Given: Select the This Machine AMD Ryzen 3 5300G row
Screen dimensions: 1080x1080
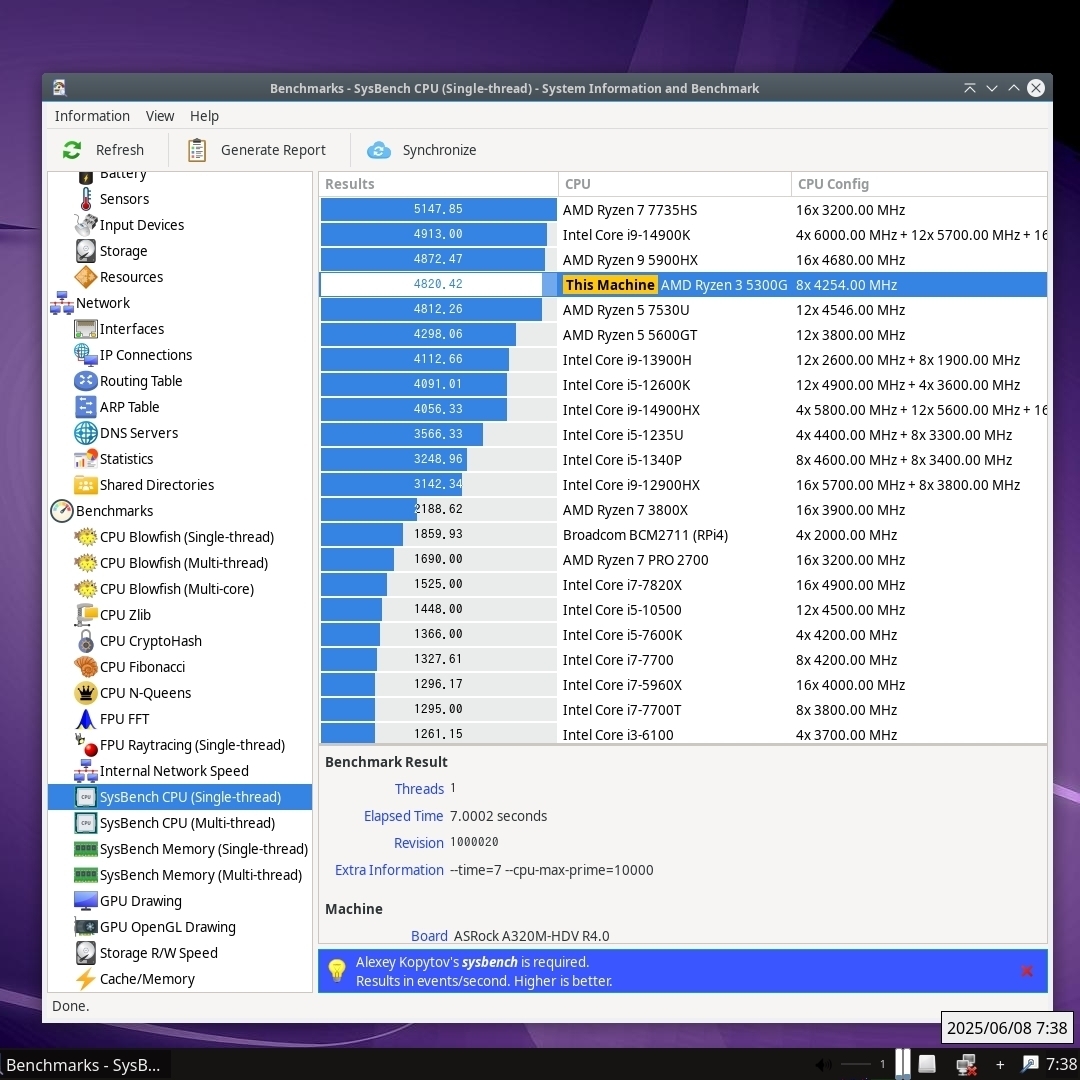Looking at the screenshot, I should 683,285.
